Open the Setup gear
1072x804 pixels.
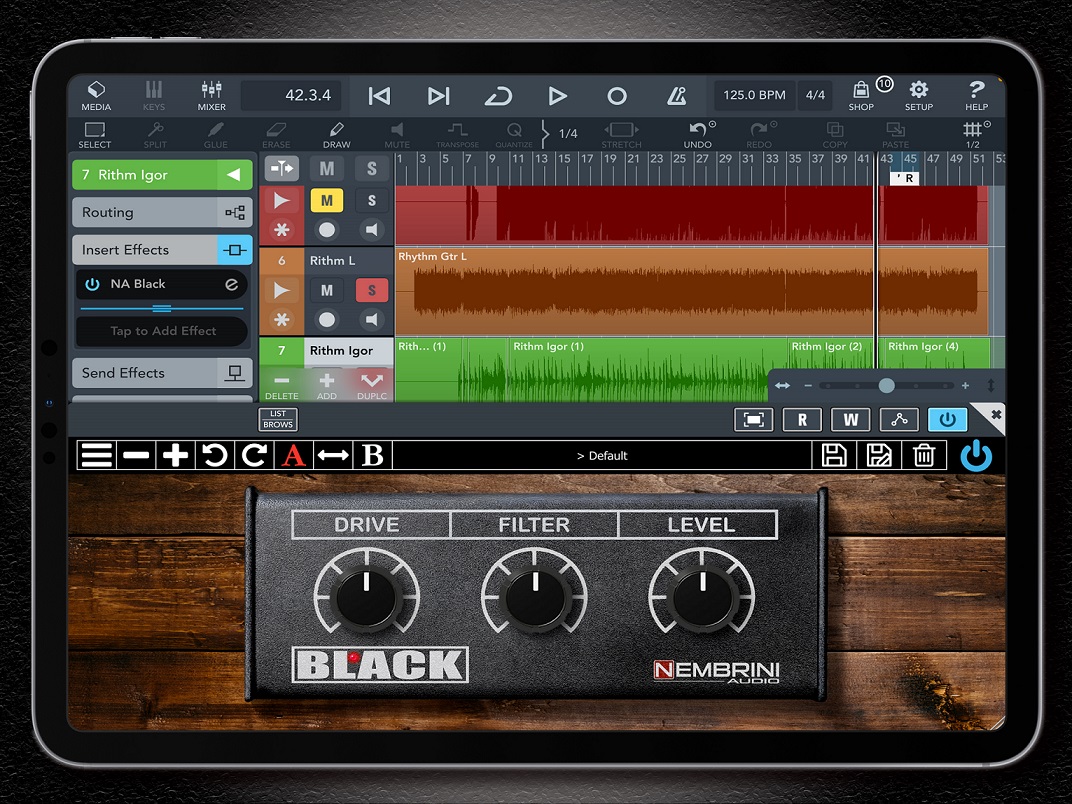click(x=918, y=95)
